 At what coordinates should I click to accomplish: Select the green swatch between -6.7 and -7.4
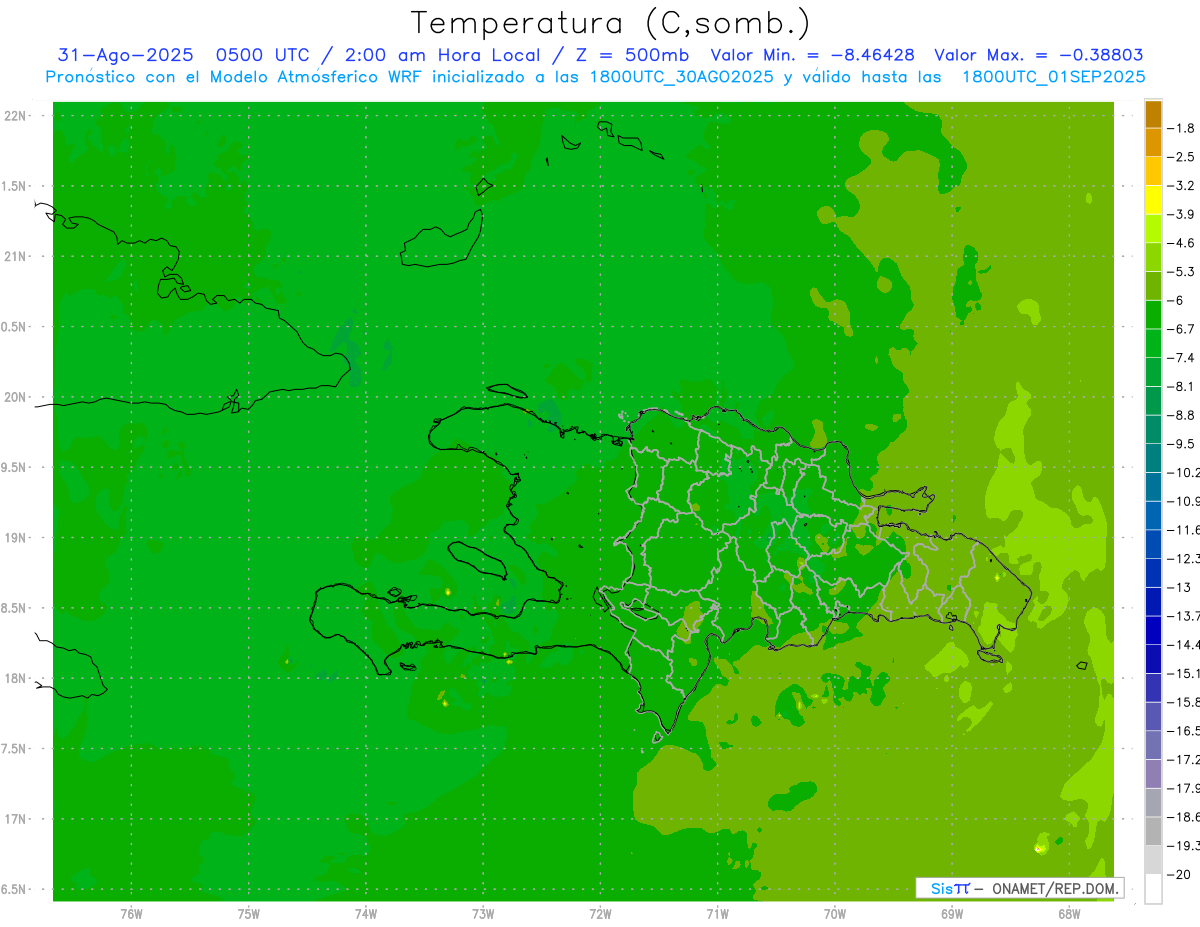[x=1153, y=343]
